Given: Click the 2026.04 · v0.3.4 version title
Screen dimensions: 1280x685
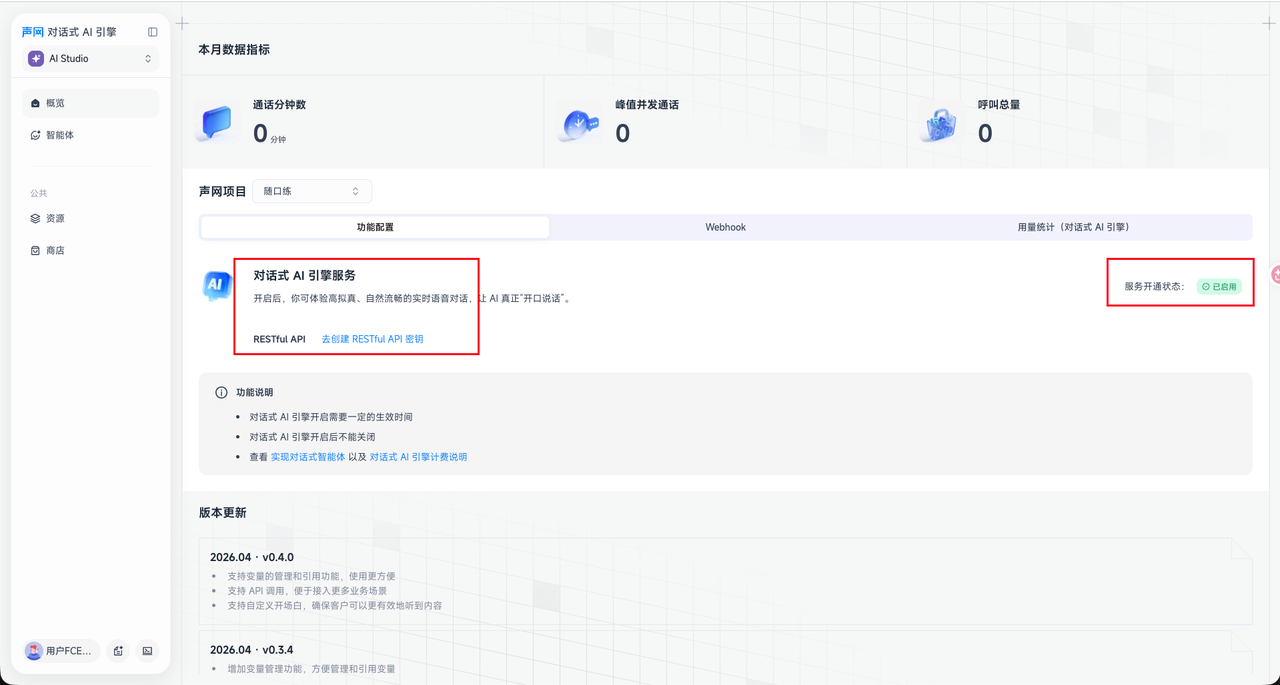Looking at the screenshot, I should [251, 650].
